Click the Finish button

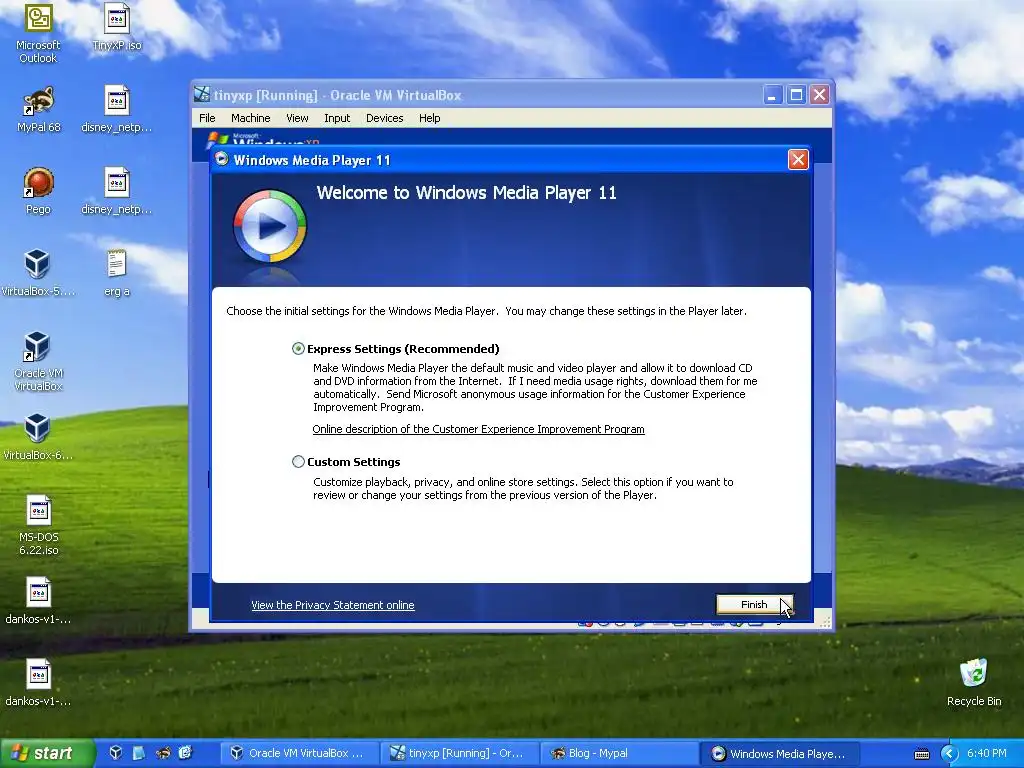[x=754, y=605]
